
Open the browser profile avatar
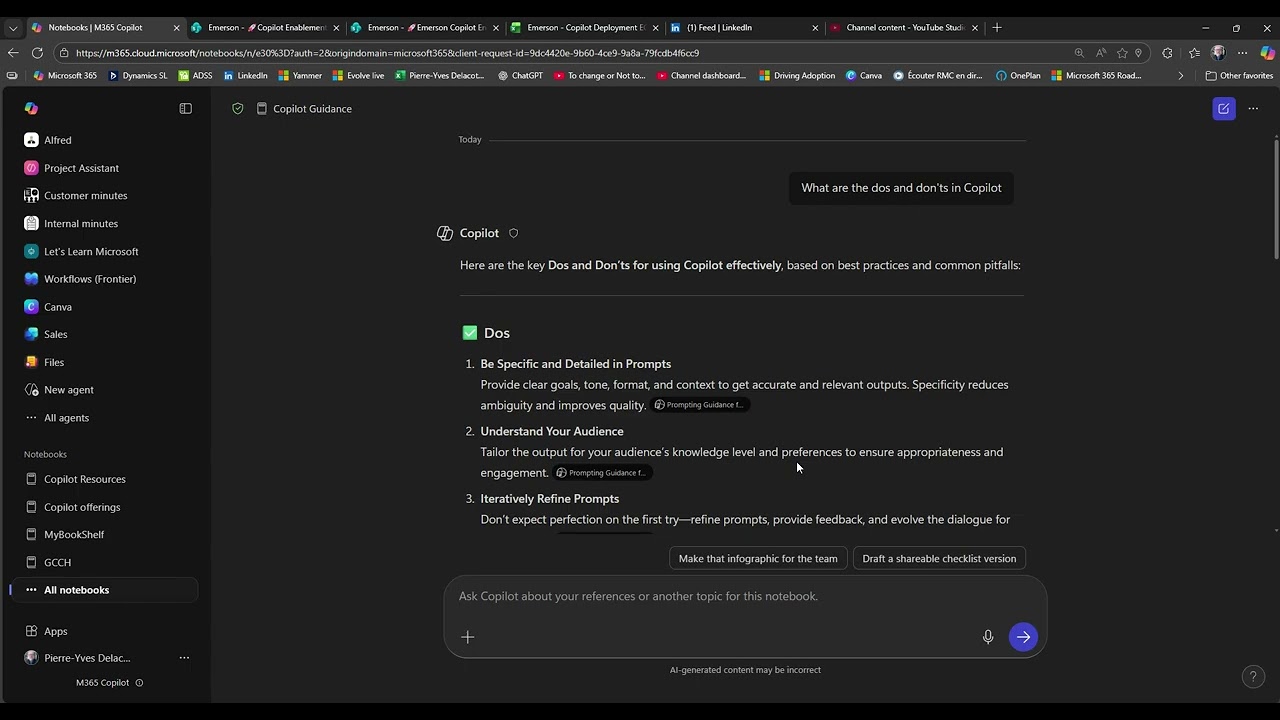[x=1218, y=53]
